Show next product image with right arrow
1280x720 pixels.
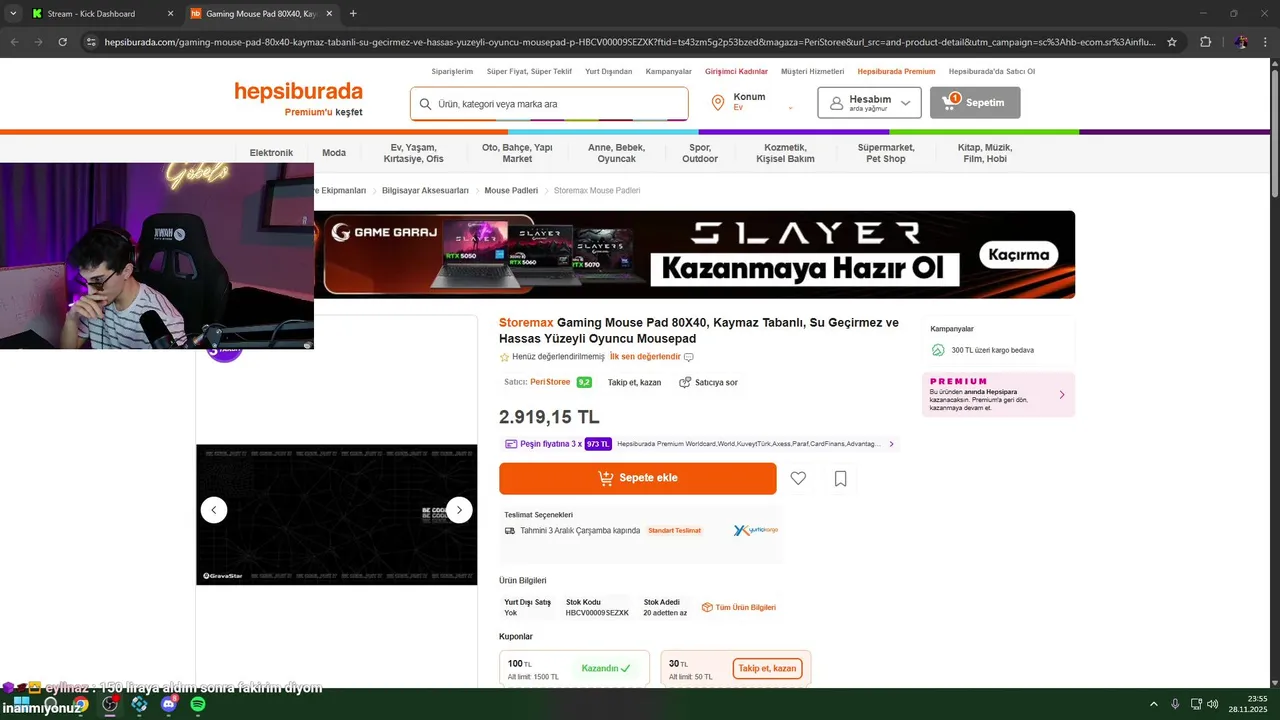459,510
